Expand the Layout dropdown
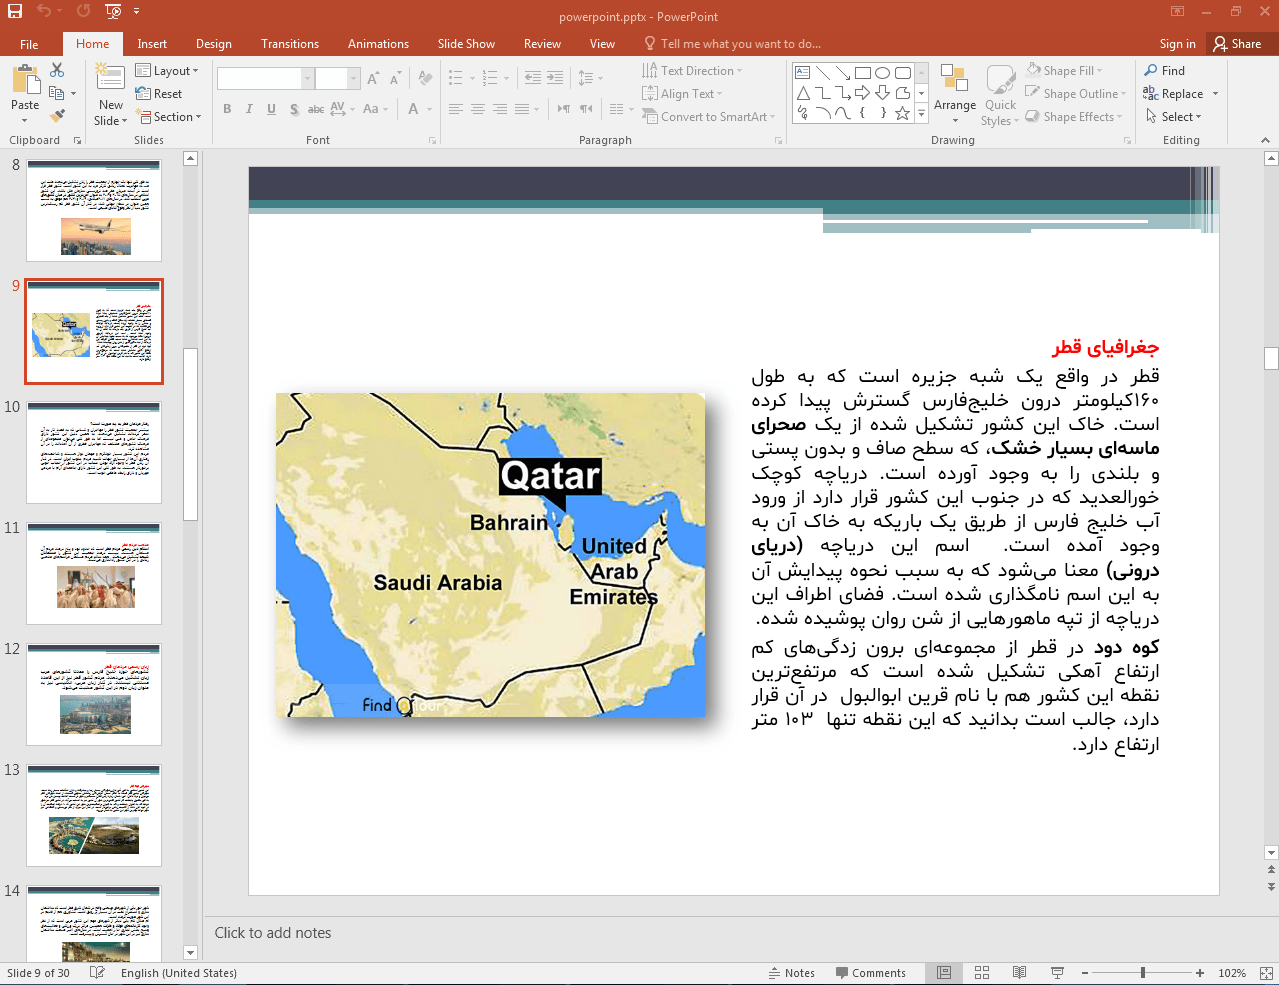 (168, 71)
